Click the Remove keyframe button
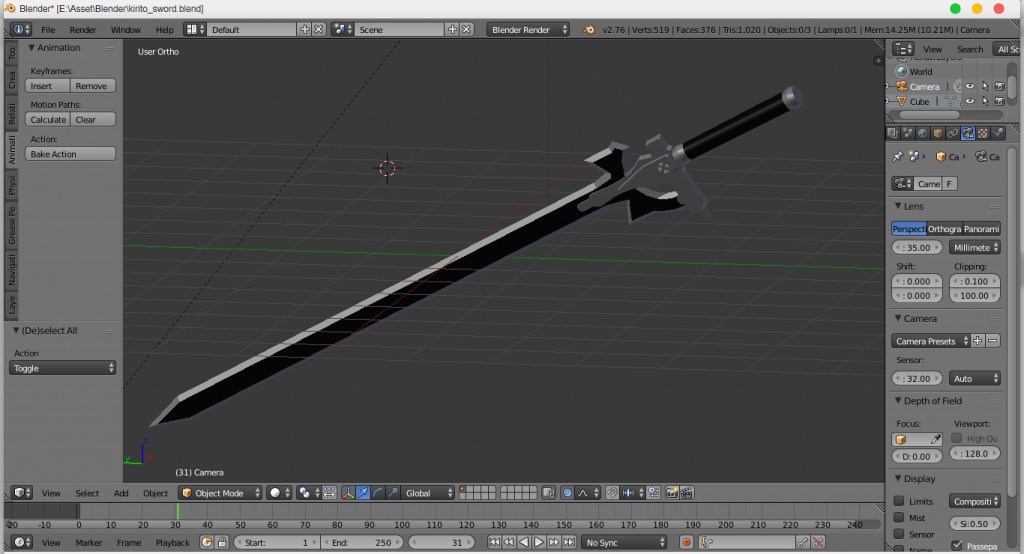The image size is (1024, 554). click(x=93, y=86)
